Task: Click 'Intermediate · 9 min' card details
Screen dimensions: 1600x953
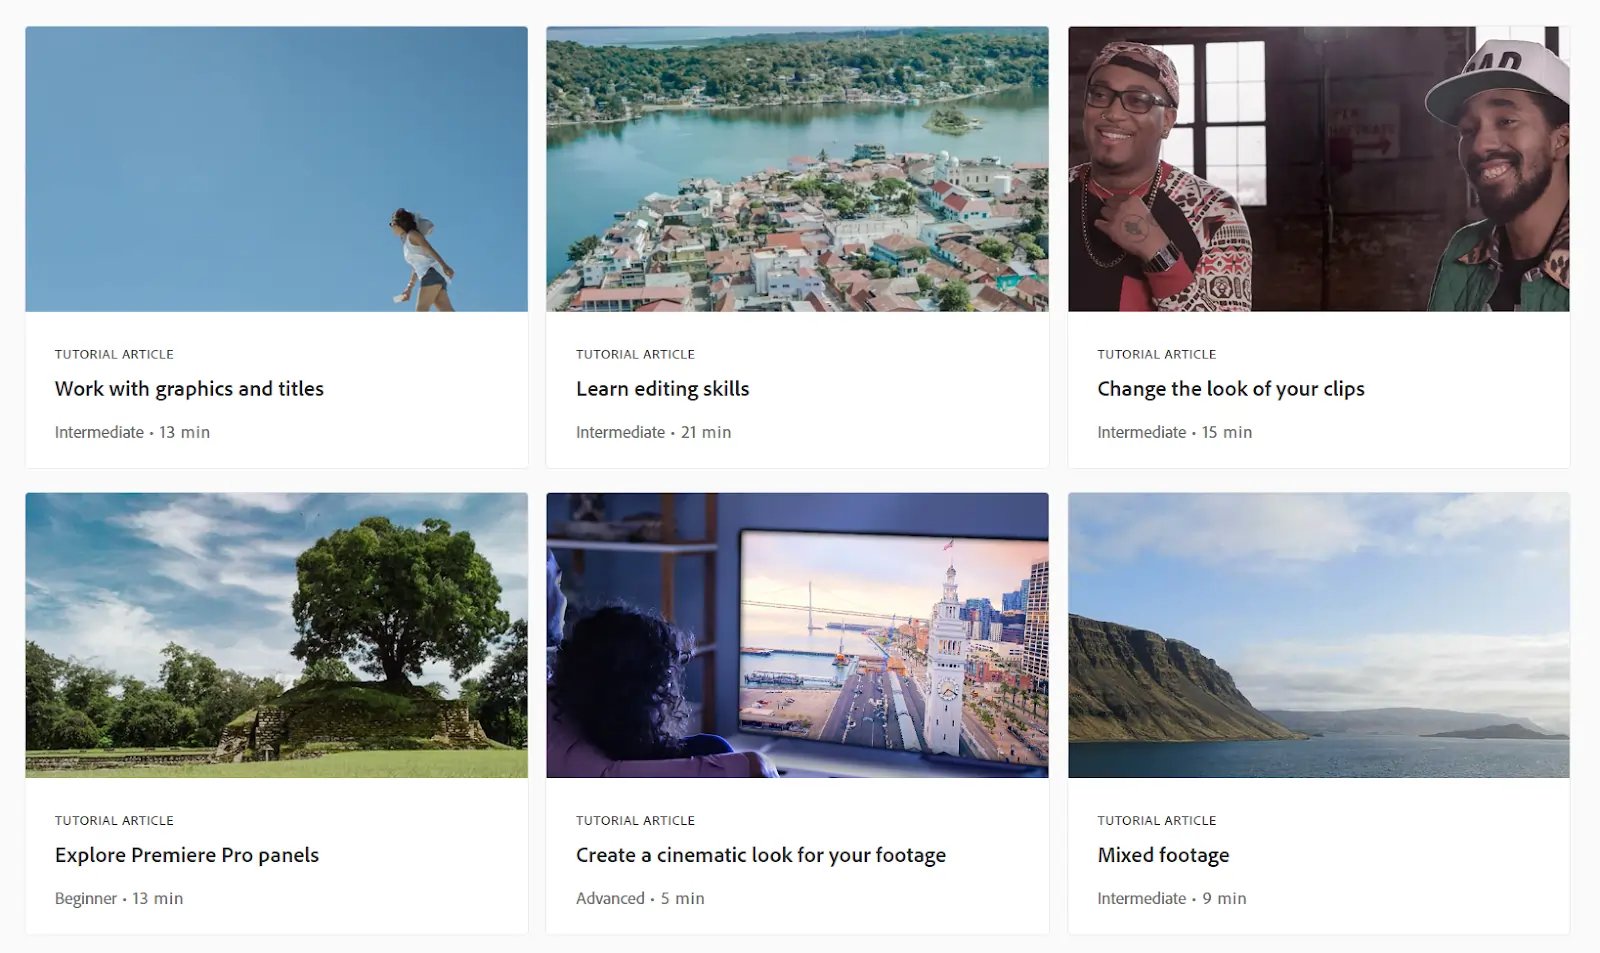Action: point(1171,898)
